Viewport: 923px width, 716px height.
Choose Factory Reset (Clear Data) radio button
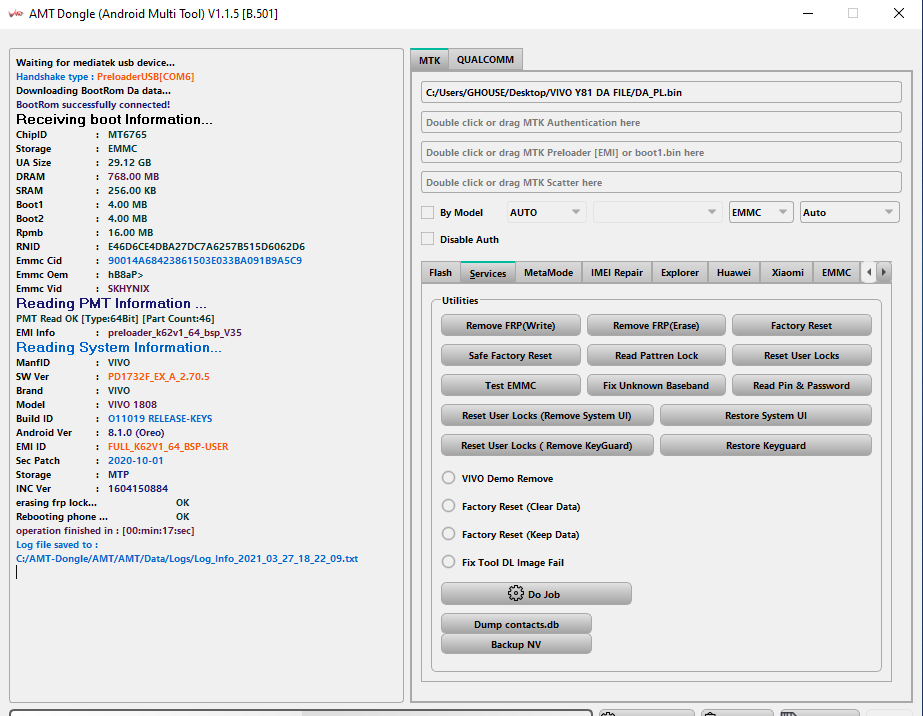click(x=449, y=506)
